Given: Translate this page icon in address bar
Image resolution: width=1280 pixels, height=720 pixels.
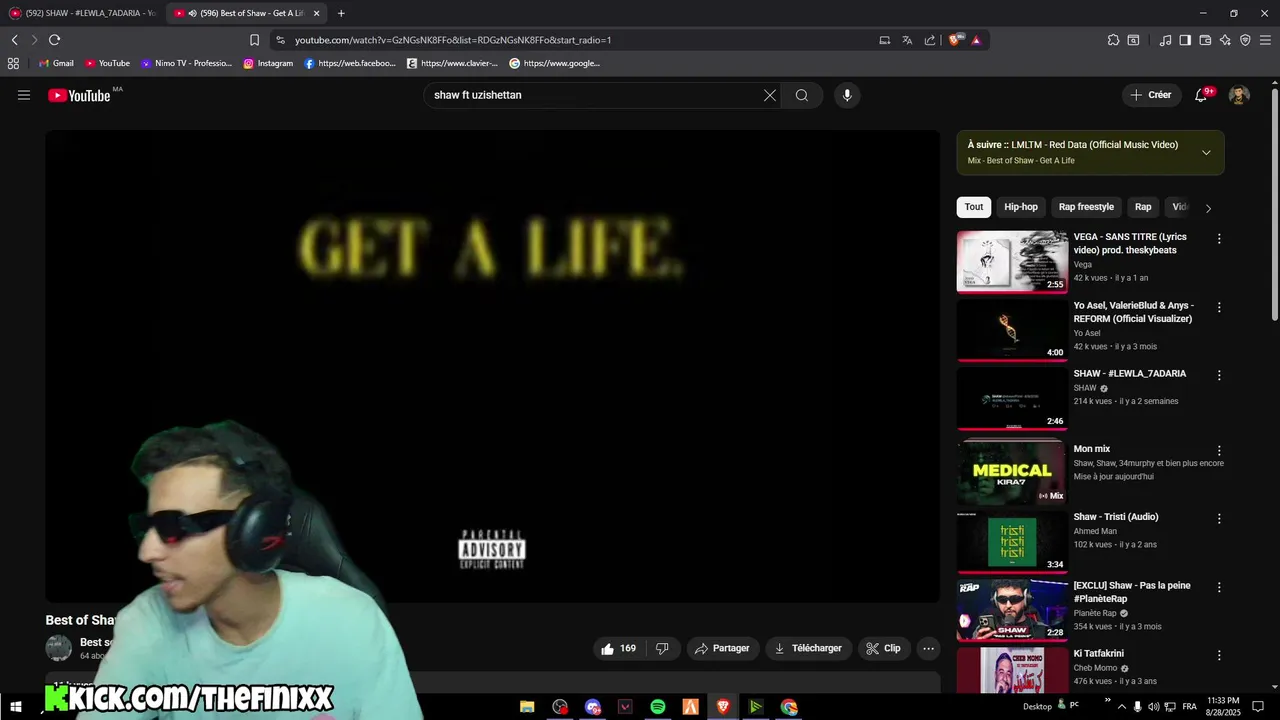Looking at the screenshot, I should coord(907,40).
